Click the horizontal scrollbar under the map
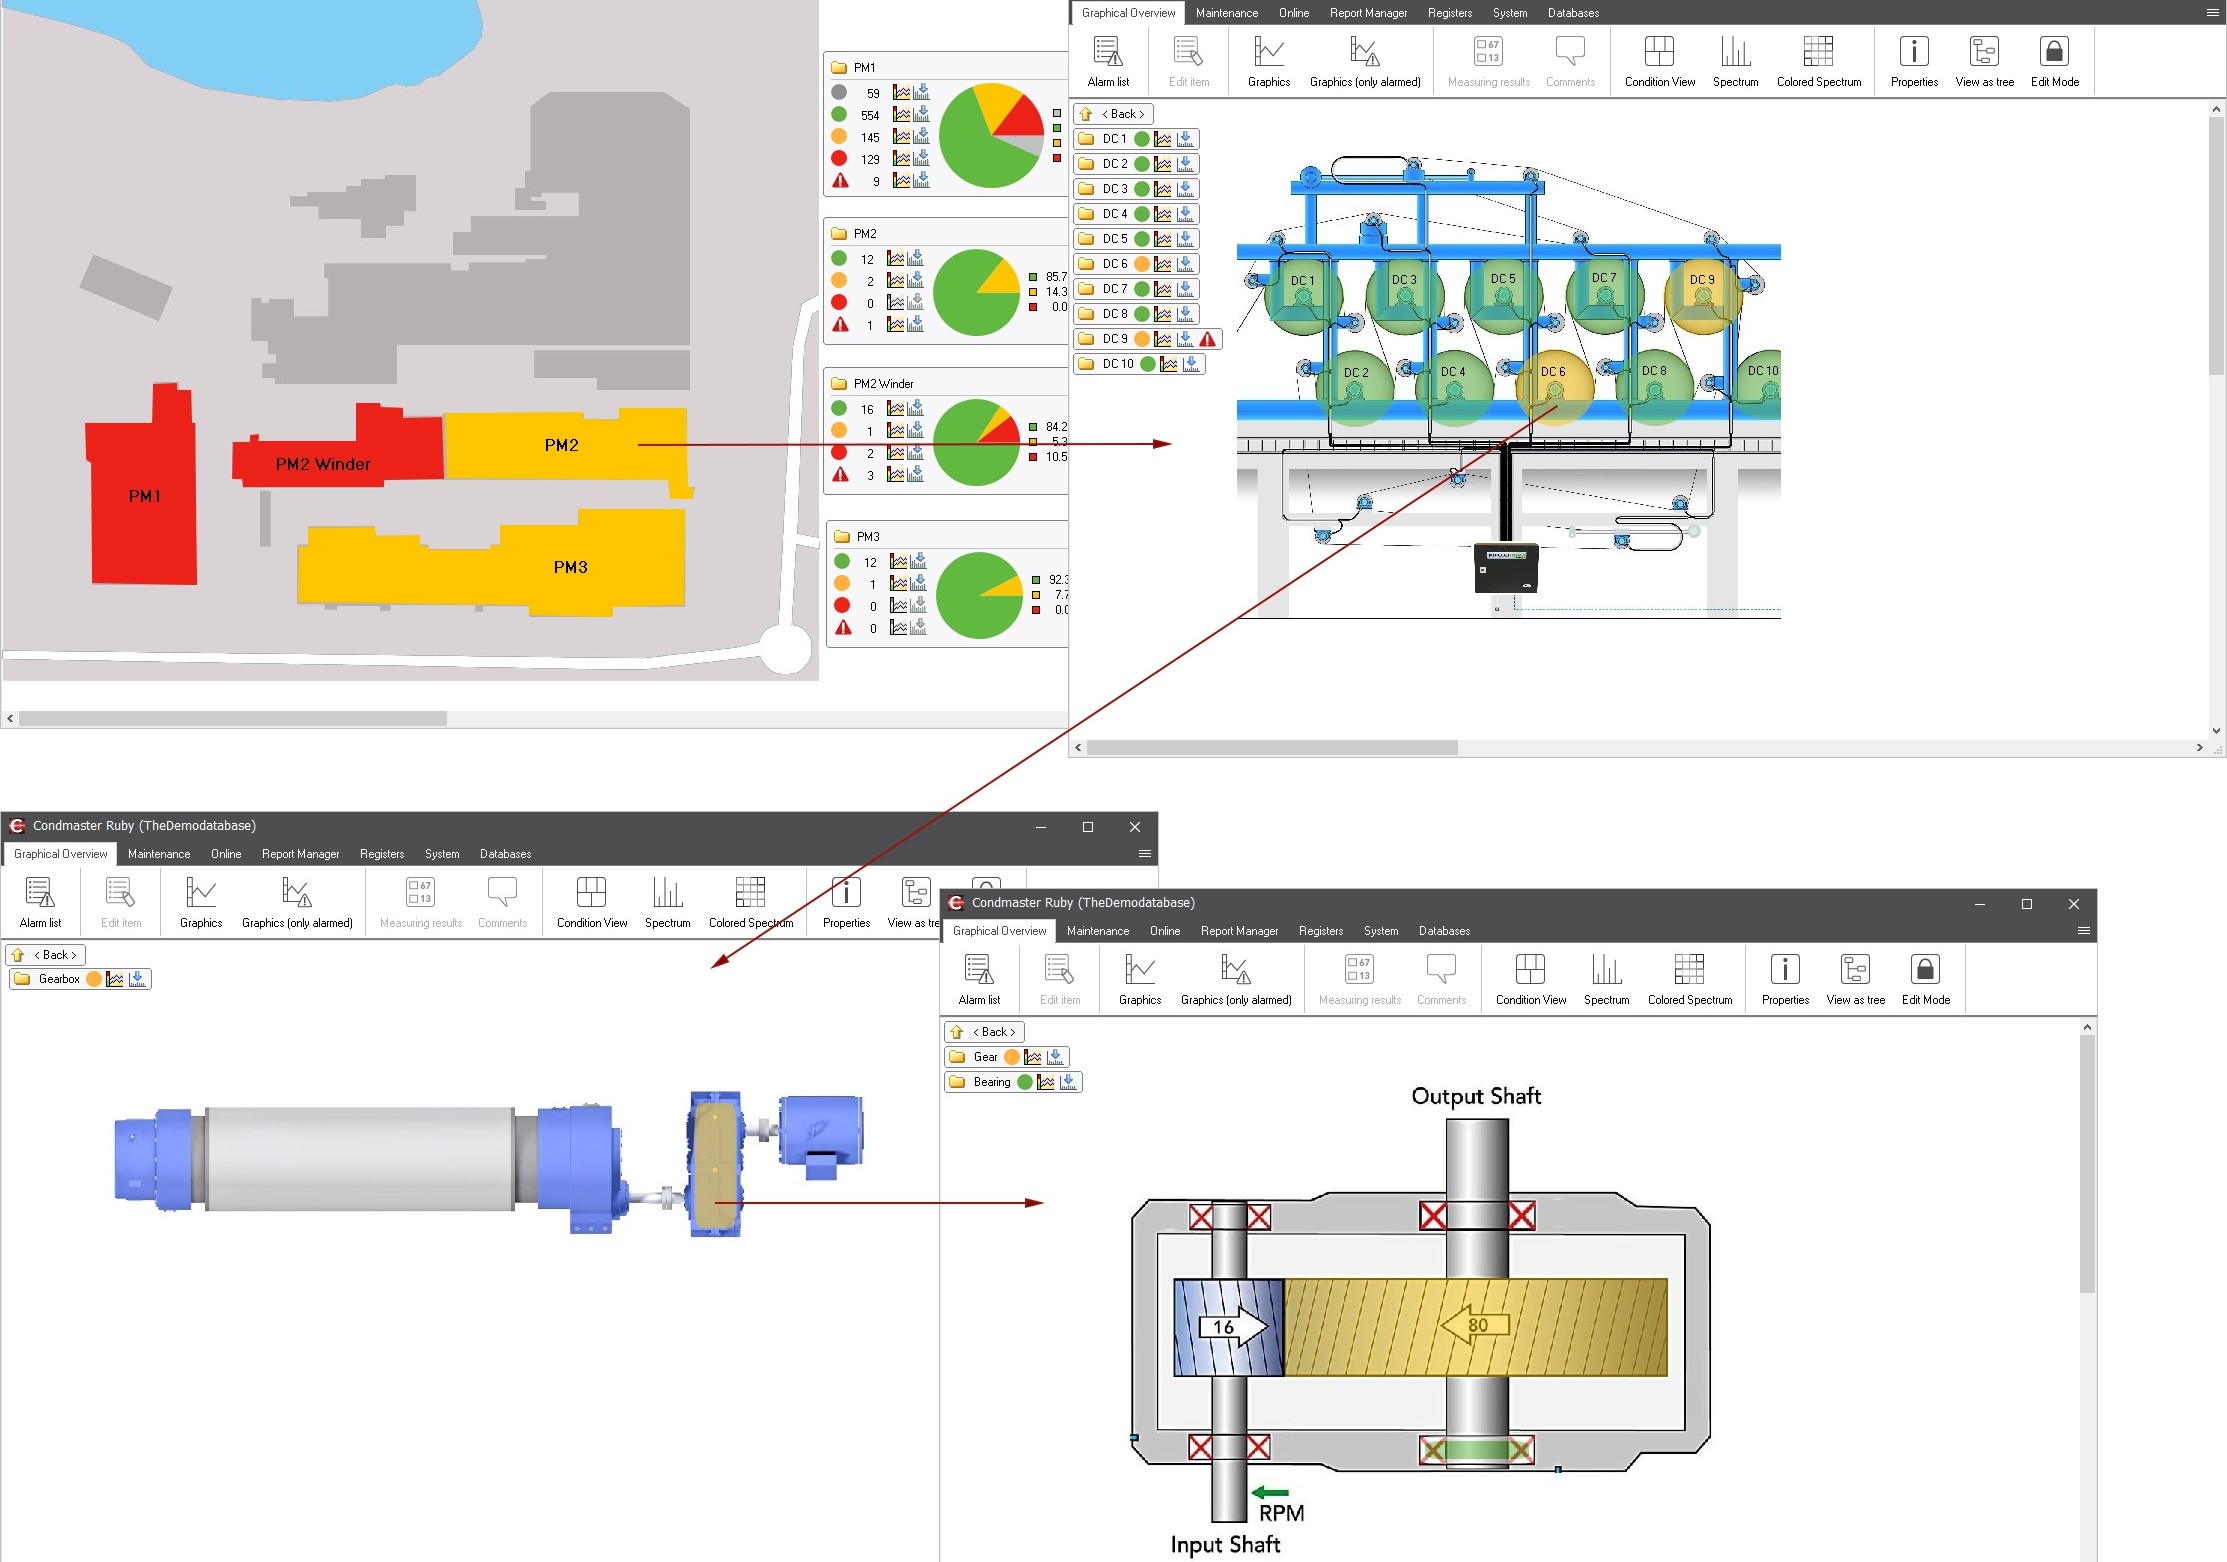Viewport: 2227px width, 1562px height. [232, 718]
